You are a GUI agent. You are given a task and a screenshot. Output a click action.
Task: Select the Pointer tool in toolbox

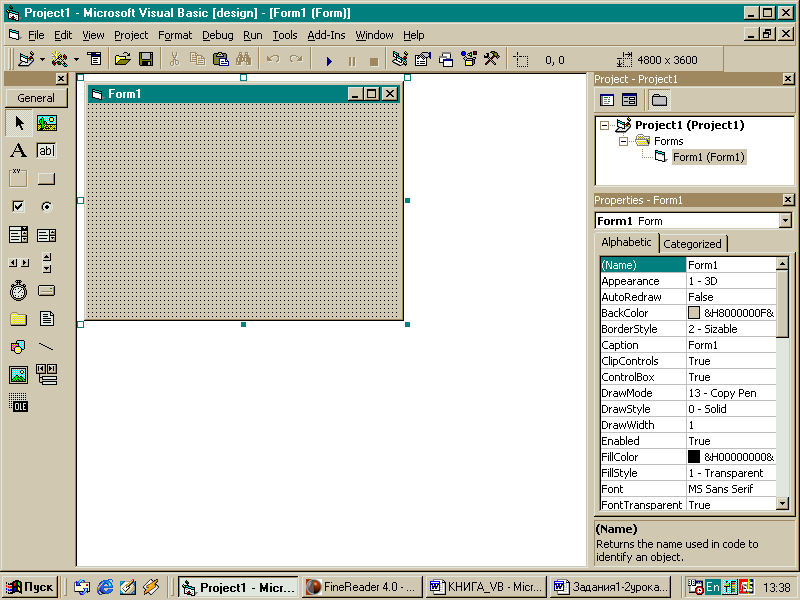click(19, 123)
